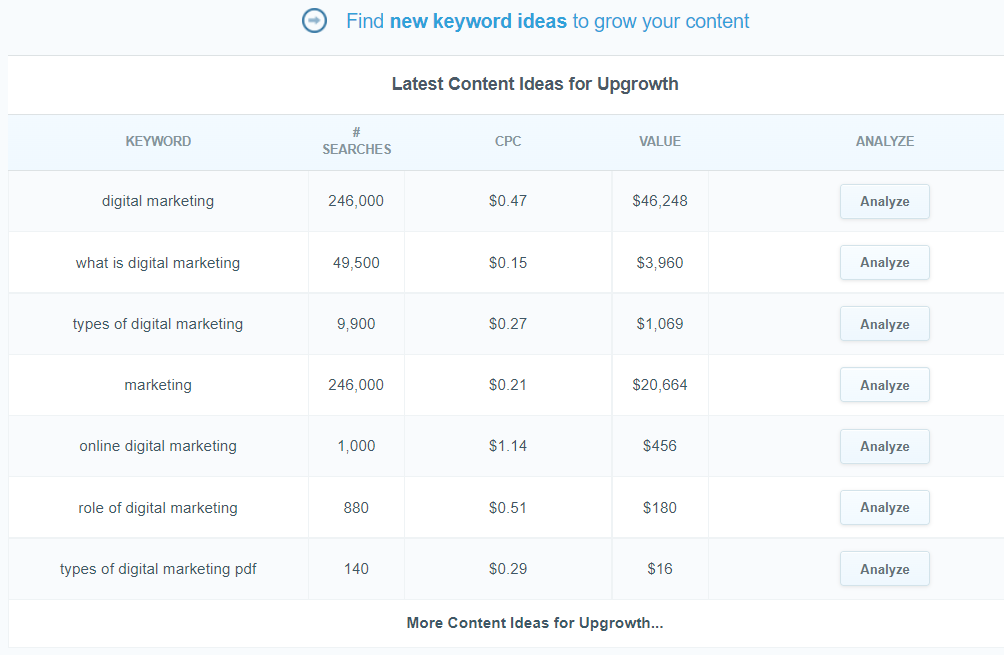Click the $0.21 CPC value
The height and width of the screenshot is (655, 1004).
(x=508, y=385)
